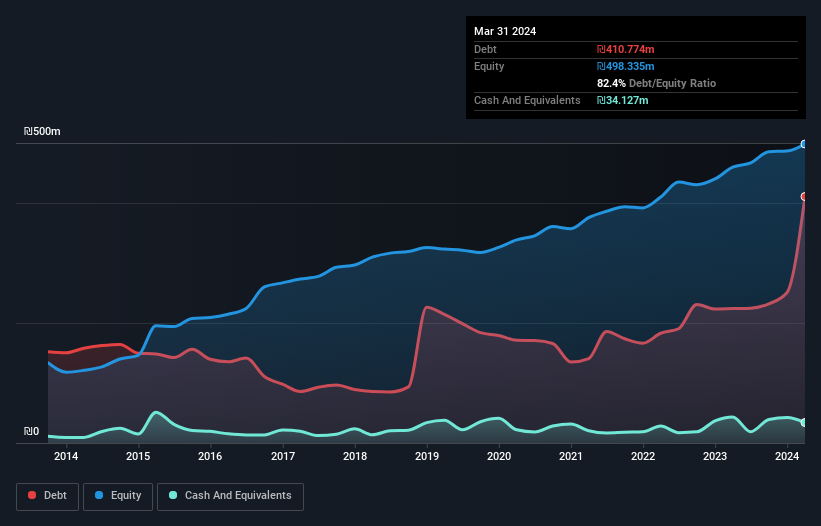Click the 2015 x-axis label
This screenshot has height=526, width=821.
tap(138, 456)
